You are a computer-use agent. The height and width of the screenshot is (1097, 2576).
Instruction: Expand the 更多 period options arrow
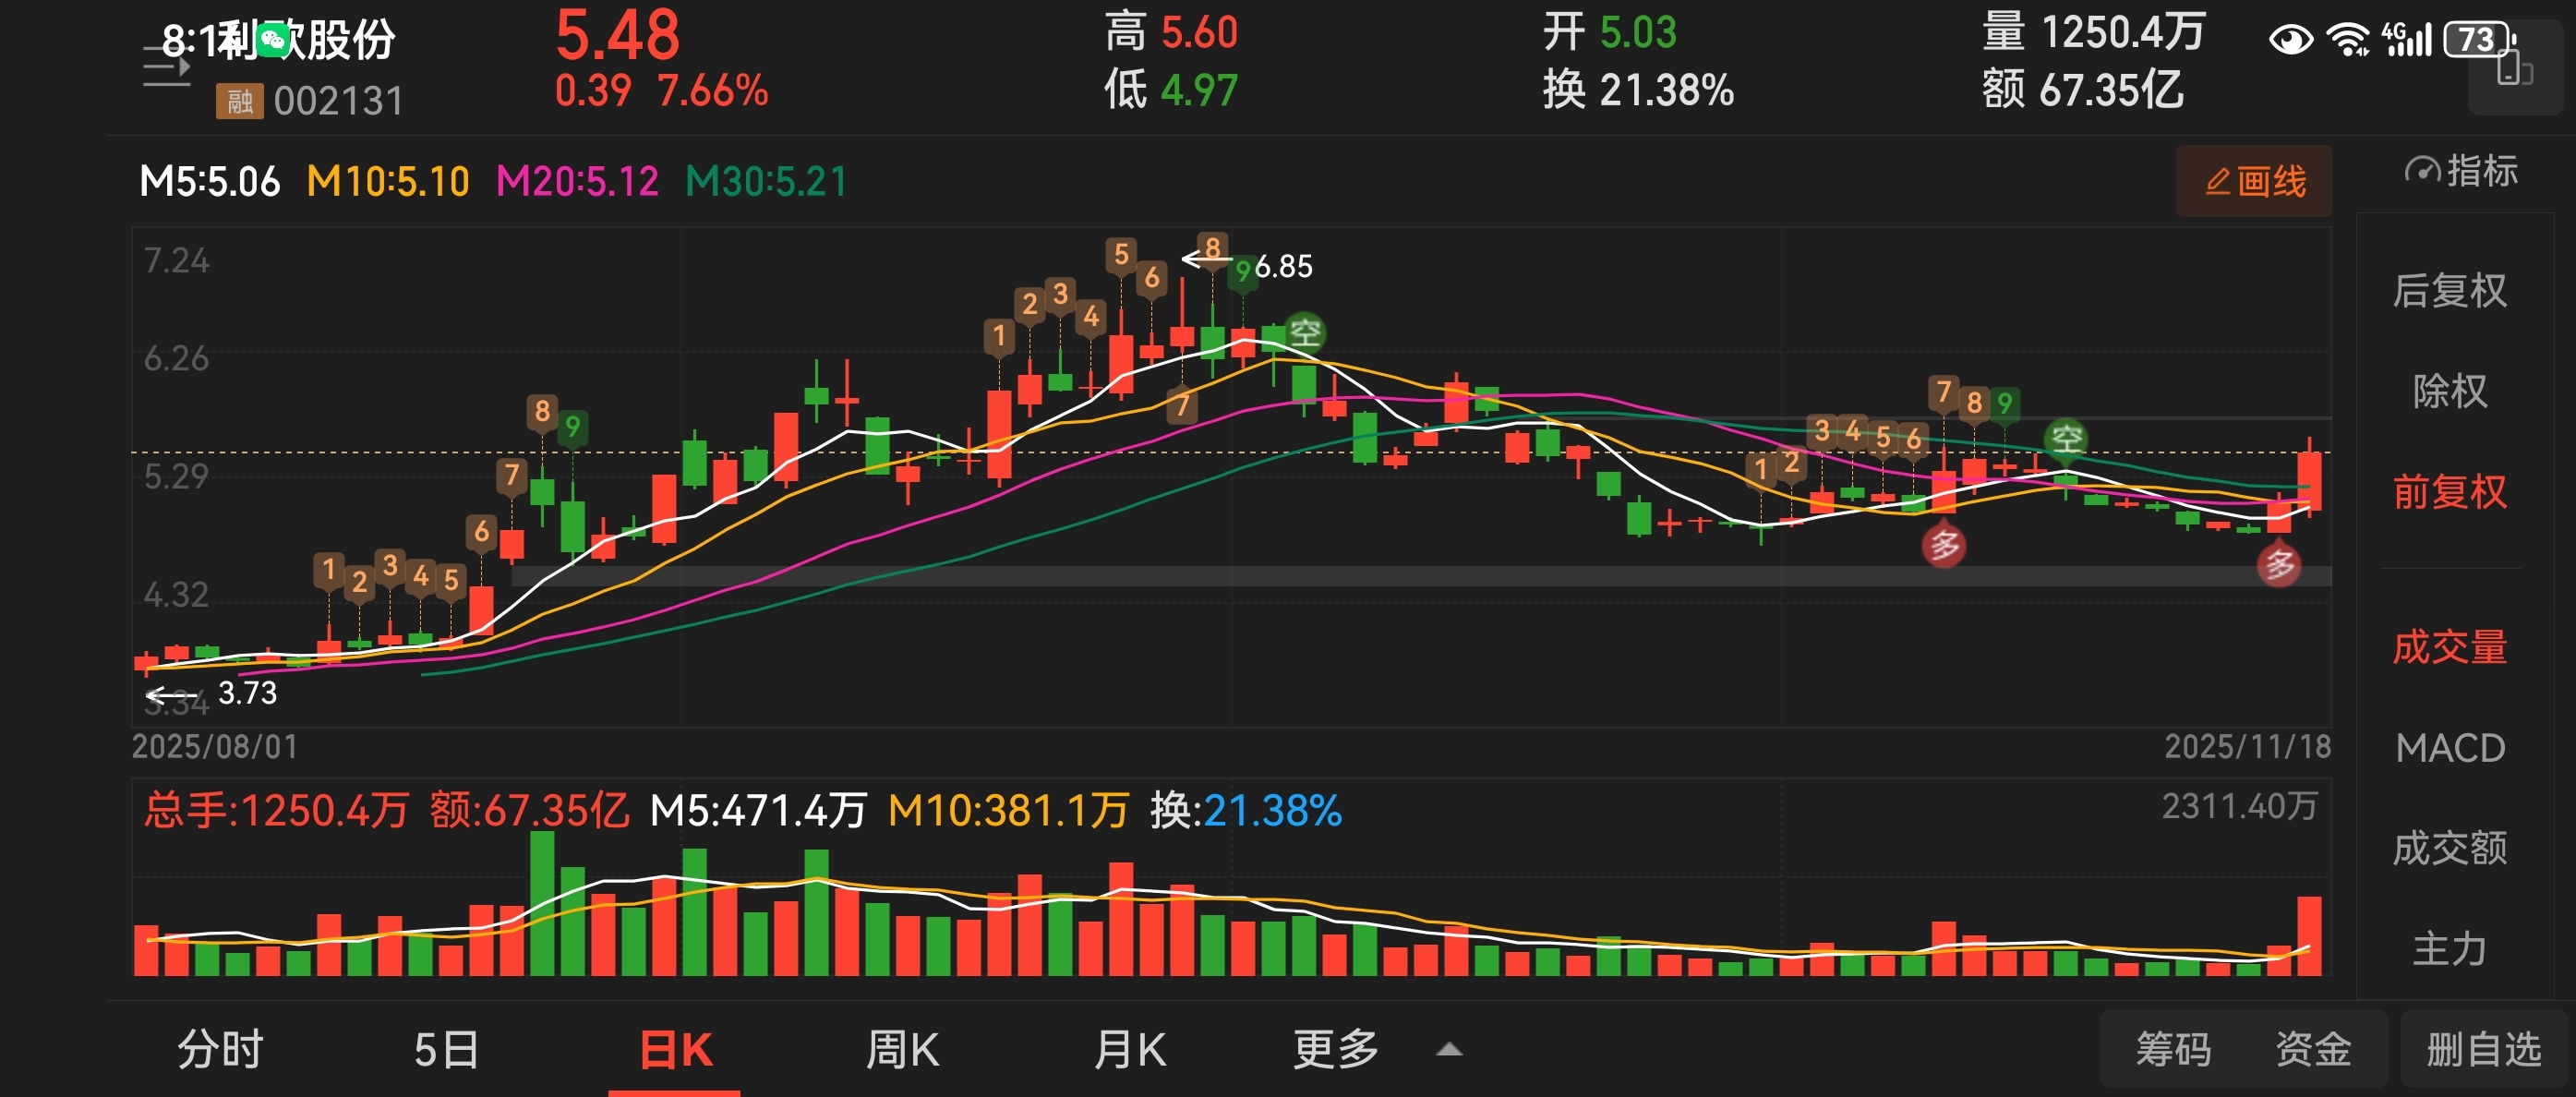(x=1449, y=1050)
